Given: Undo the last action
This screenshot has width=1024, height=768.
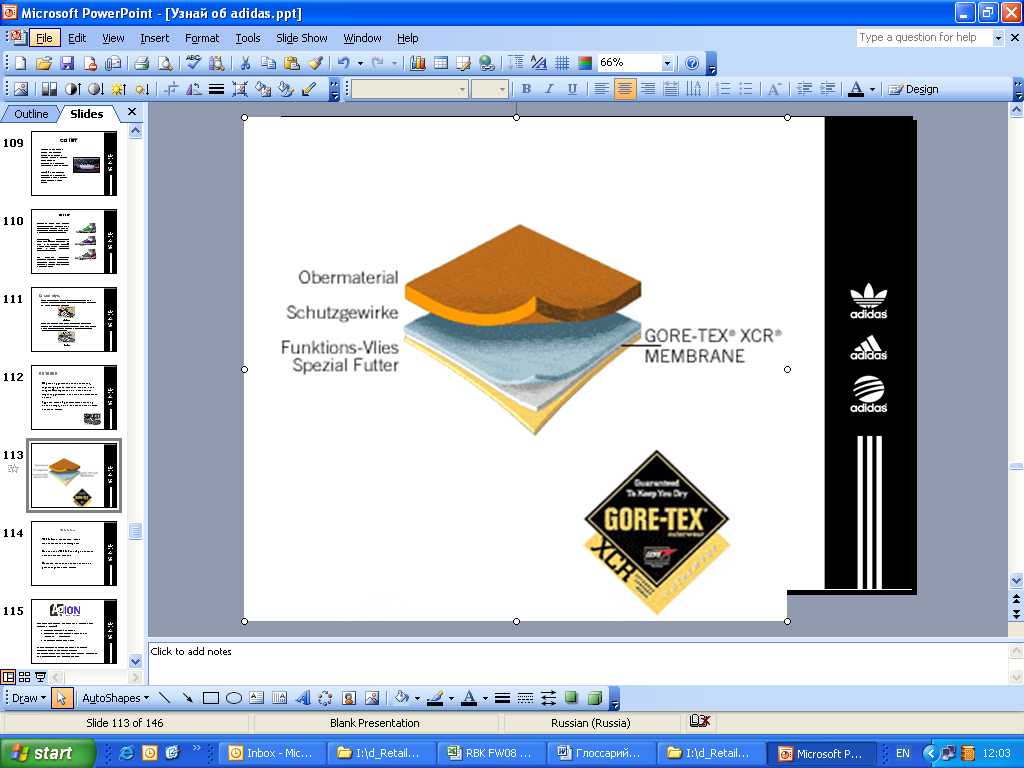Looking at the screenshot, I should 344,63.
